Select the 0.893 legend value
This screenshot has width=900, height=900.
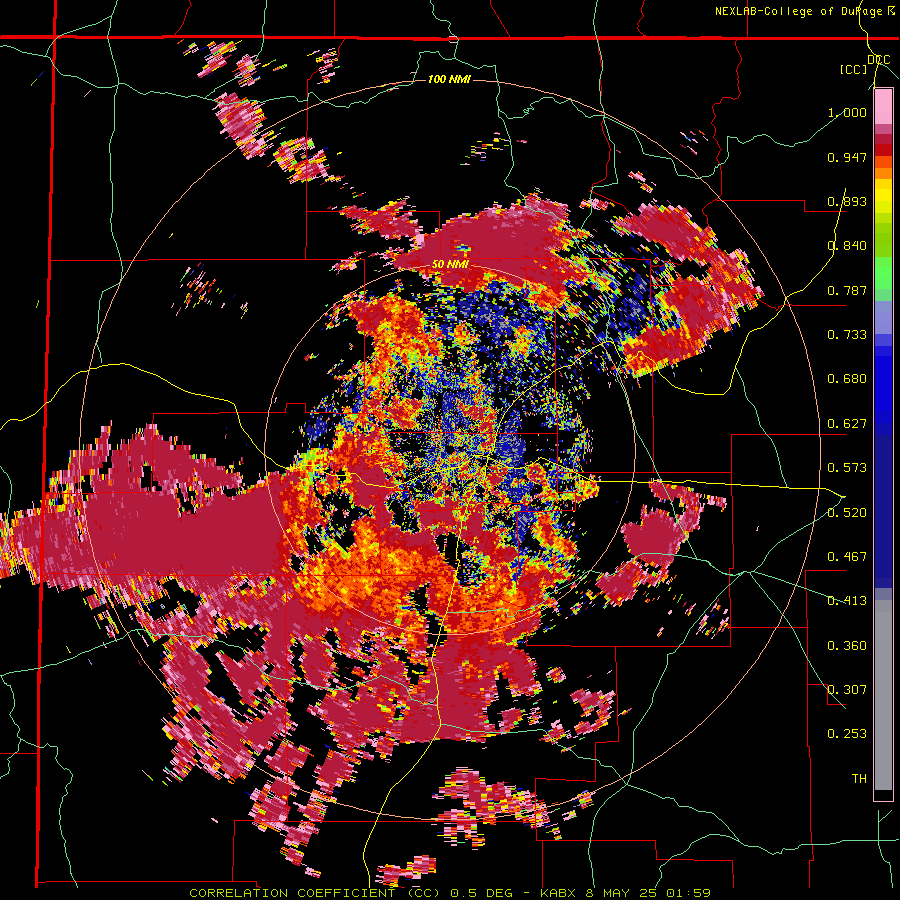847,201
